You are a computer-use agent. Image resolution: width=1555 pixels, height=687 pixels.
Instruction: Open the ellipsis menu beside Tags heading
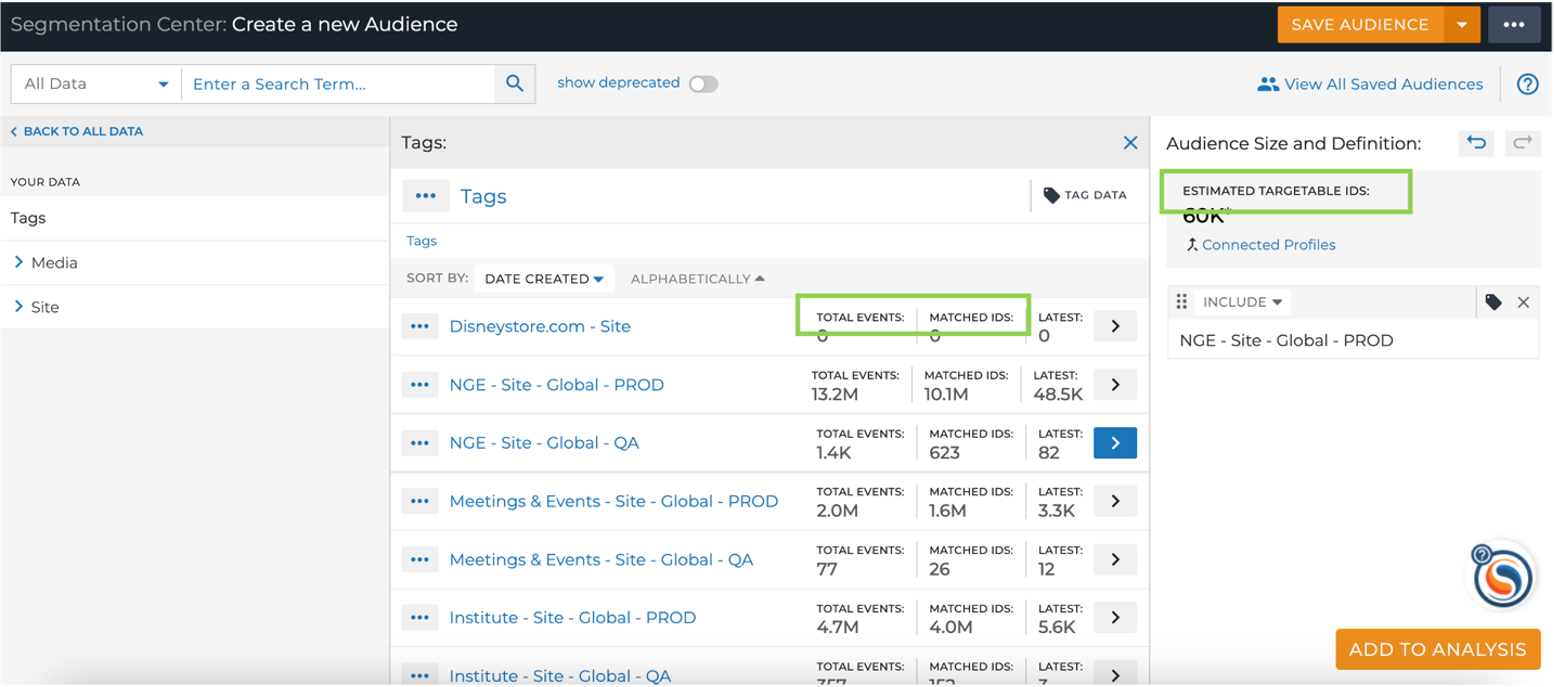click(x=425, y=196)
